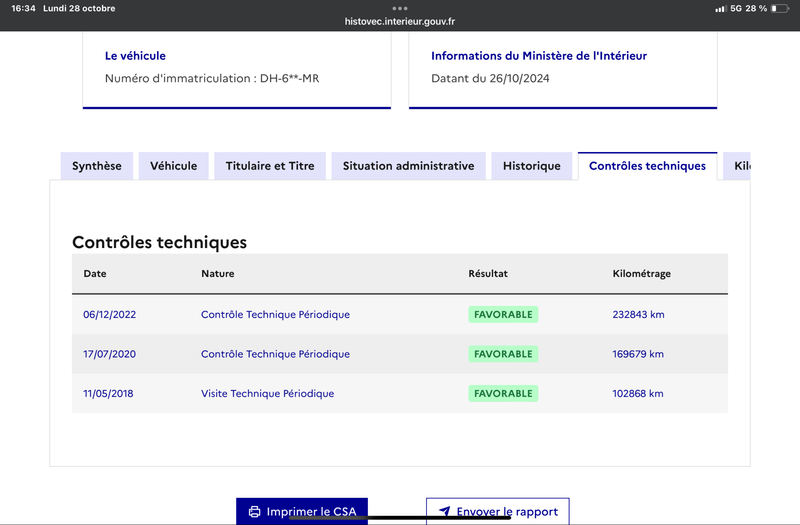Click the FAVORABLE badge for 11/05/2018
Screen dimensions: 800x525
(503, 393)
